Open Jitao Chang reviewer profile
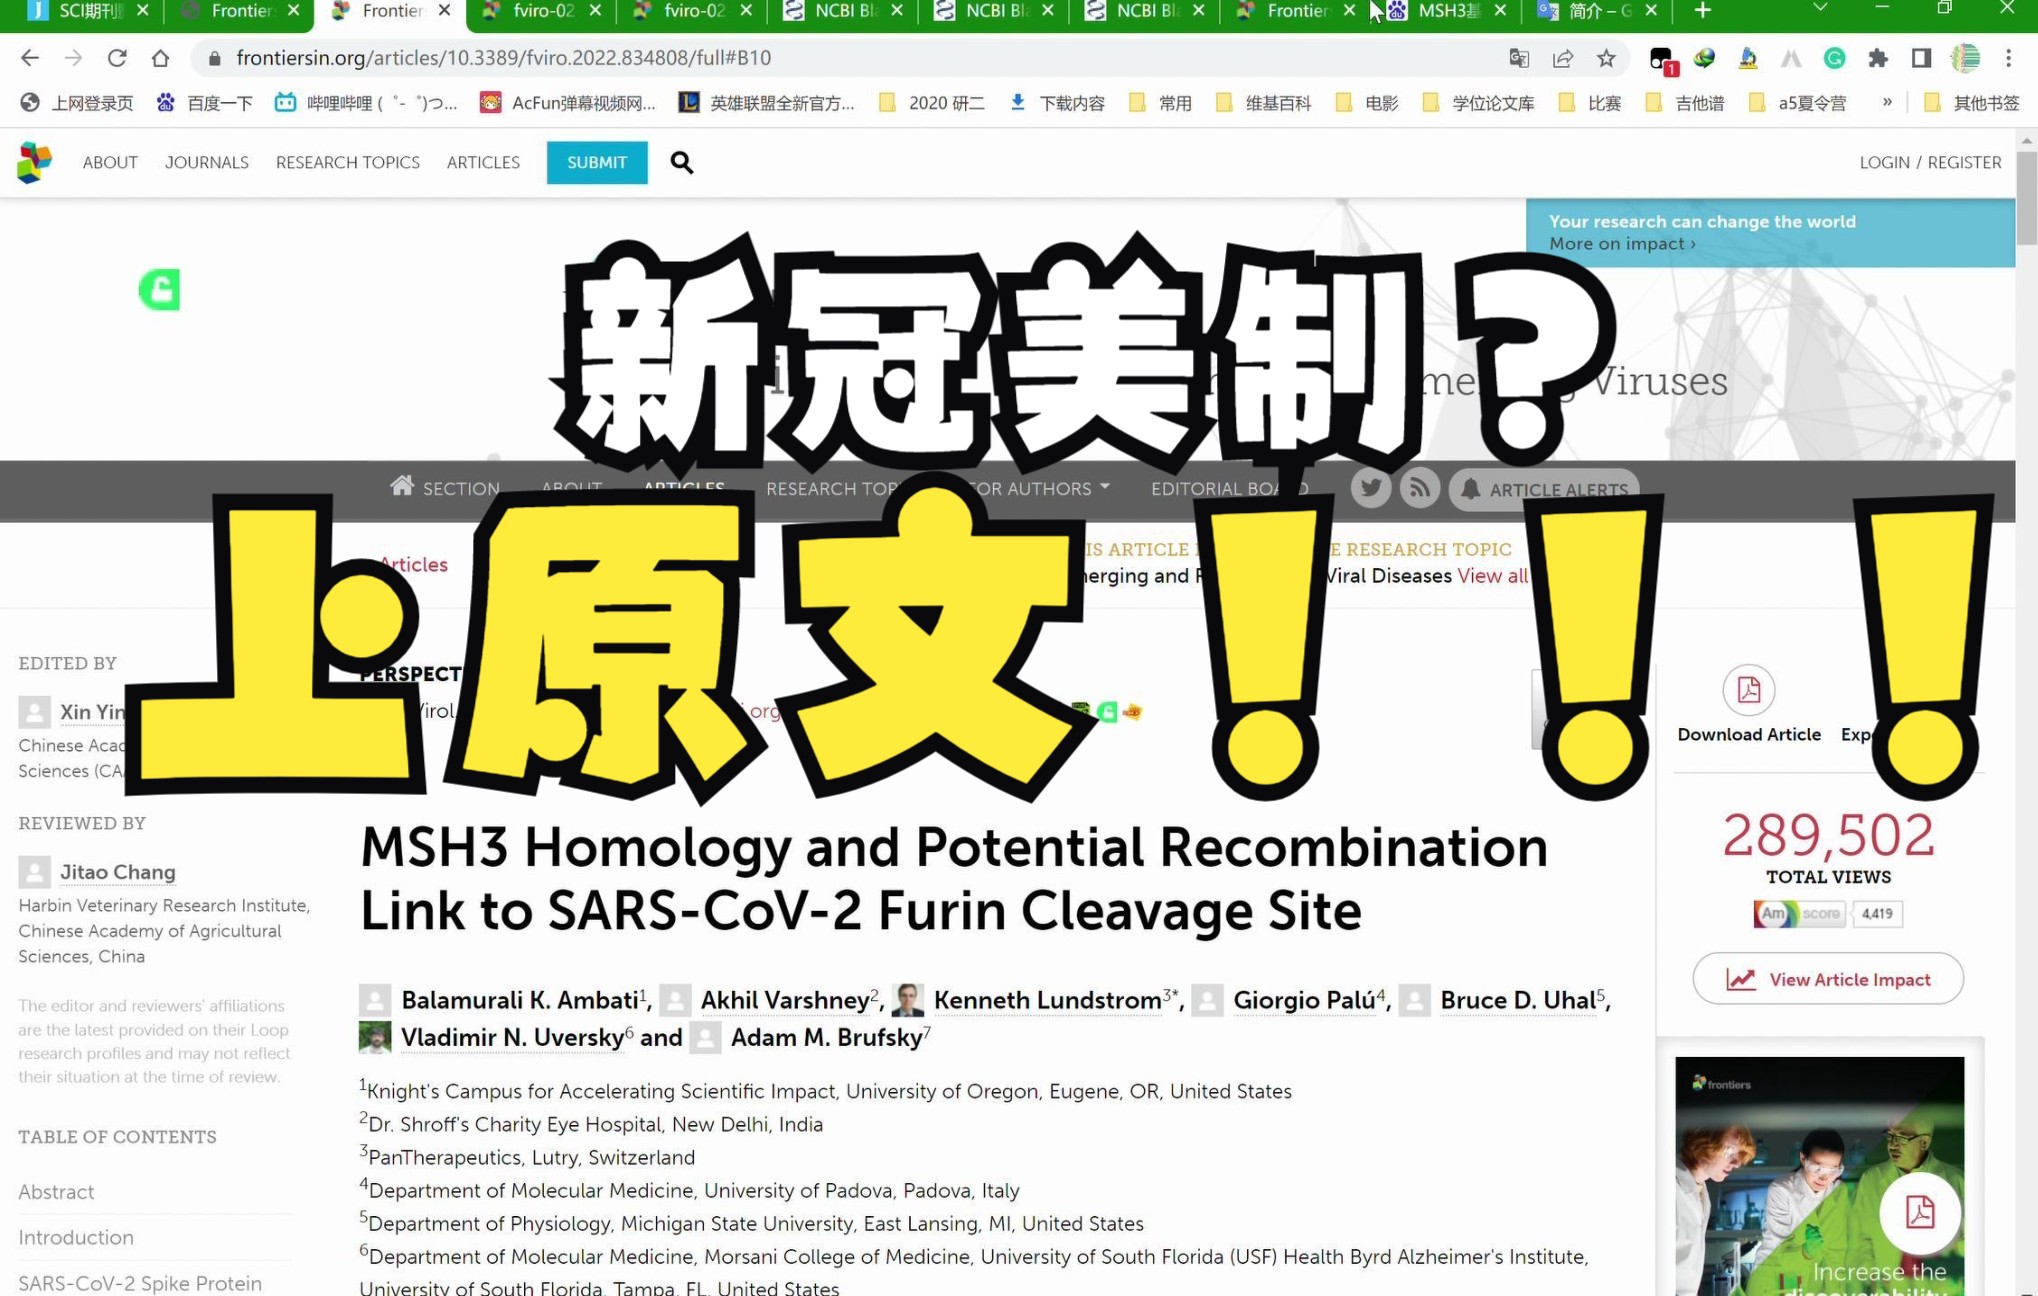 (117, 871)
